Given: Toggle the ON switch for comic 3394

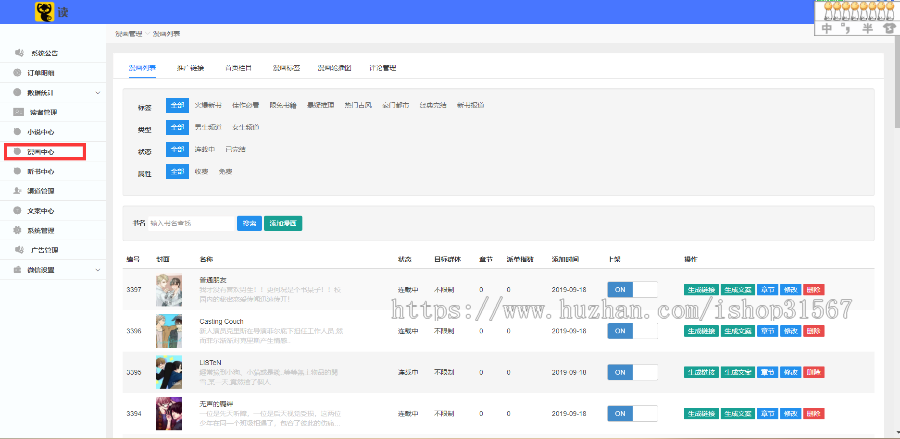Looking at the screenshot, I should tap(633, 413).
